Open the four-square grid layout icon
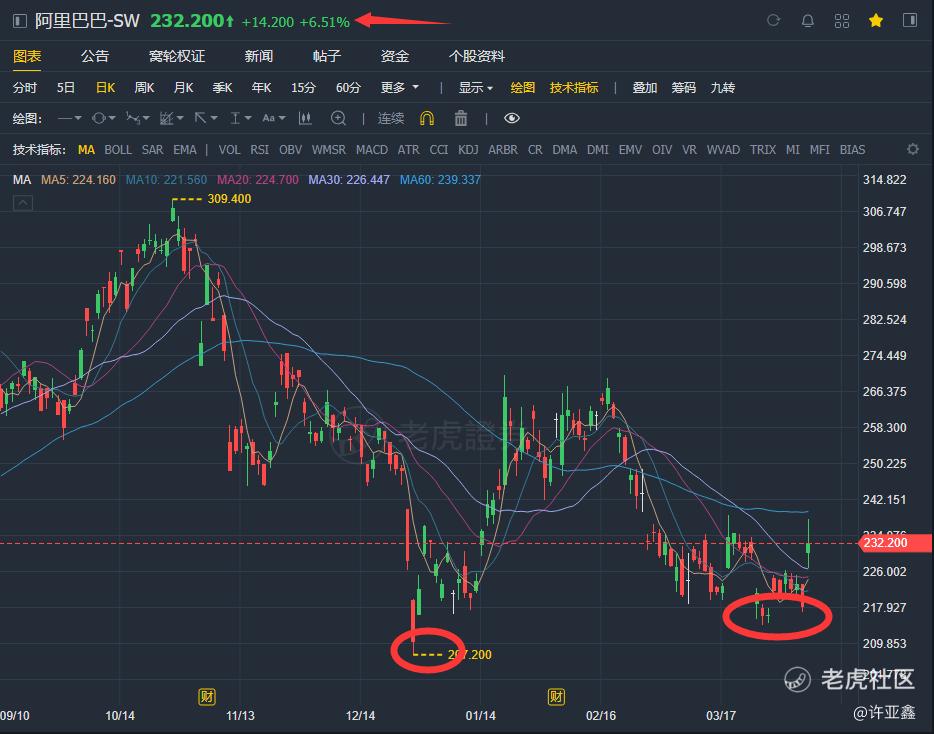Viewport: 934px width, 734px height. coord(842,21)
